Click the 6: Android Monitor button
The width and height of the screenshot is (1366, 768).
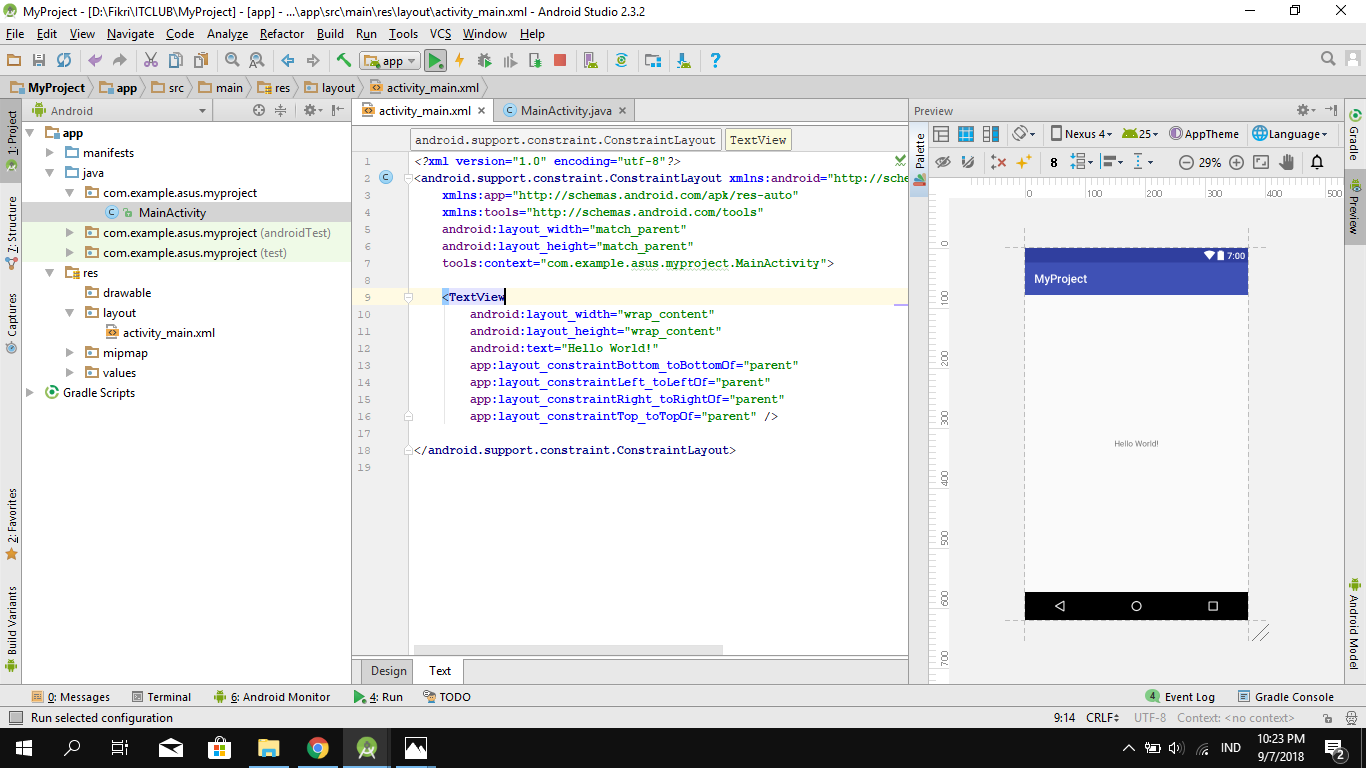pyautogui.click(x=273, y=696)
